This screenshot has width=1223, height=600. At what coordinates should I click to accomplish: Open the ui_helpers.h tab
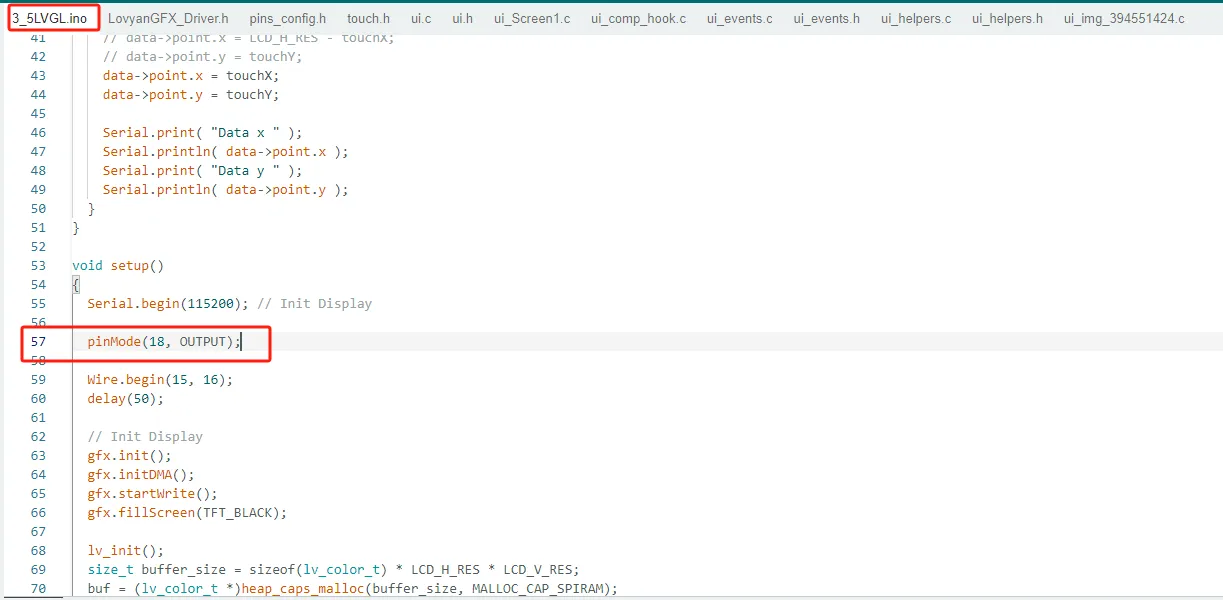click(1007, 18)
